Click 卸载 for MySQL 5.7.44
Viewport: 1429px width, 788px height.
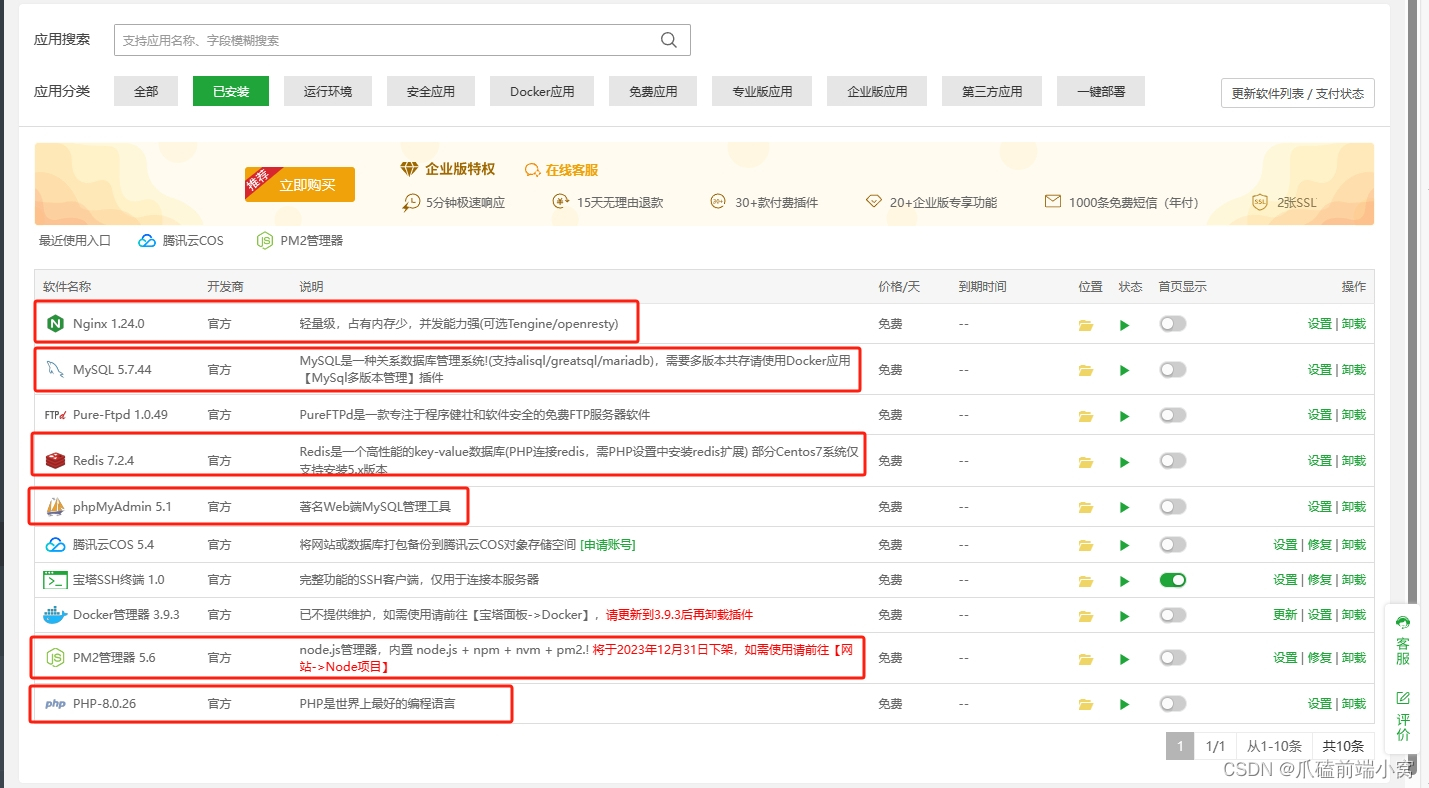point(1354,369)
